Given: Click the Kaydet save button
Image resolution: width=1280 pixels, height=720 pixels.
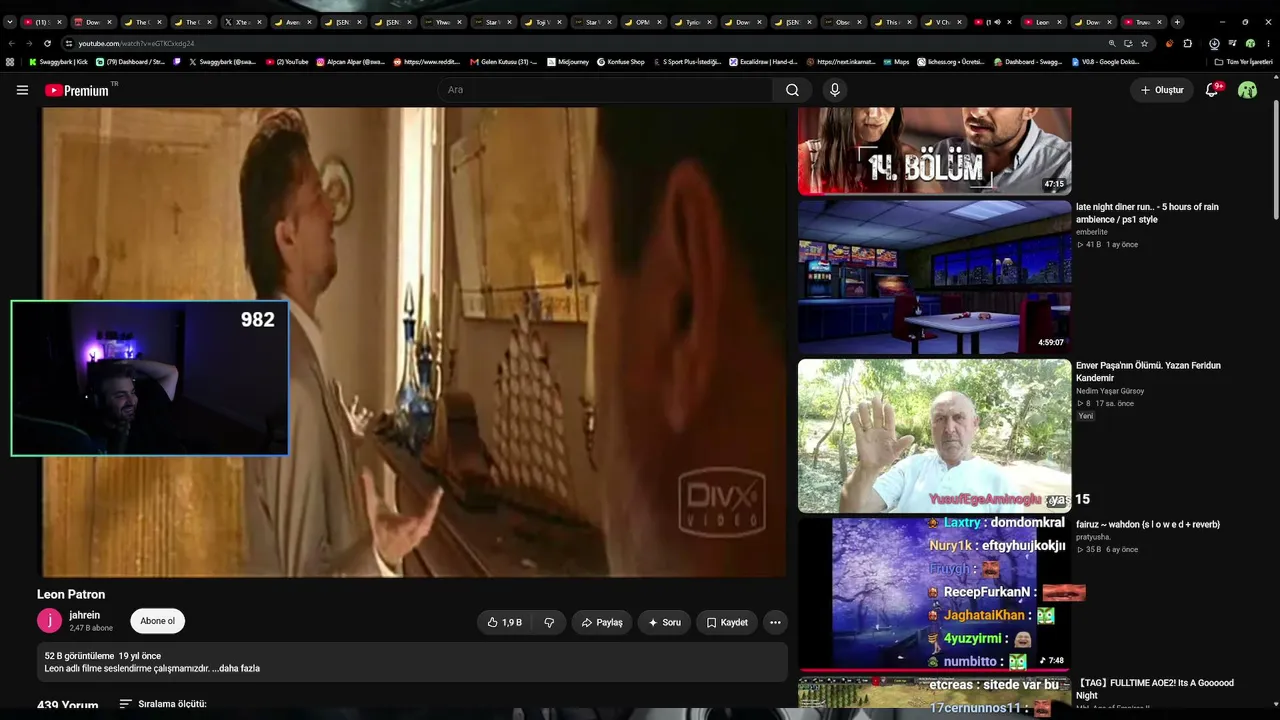Looking at the screenshot, I should click(727, 622).
